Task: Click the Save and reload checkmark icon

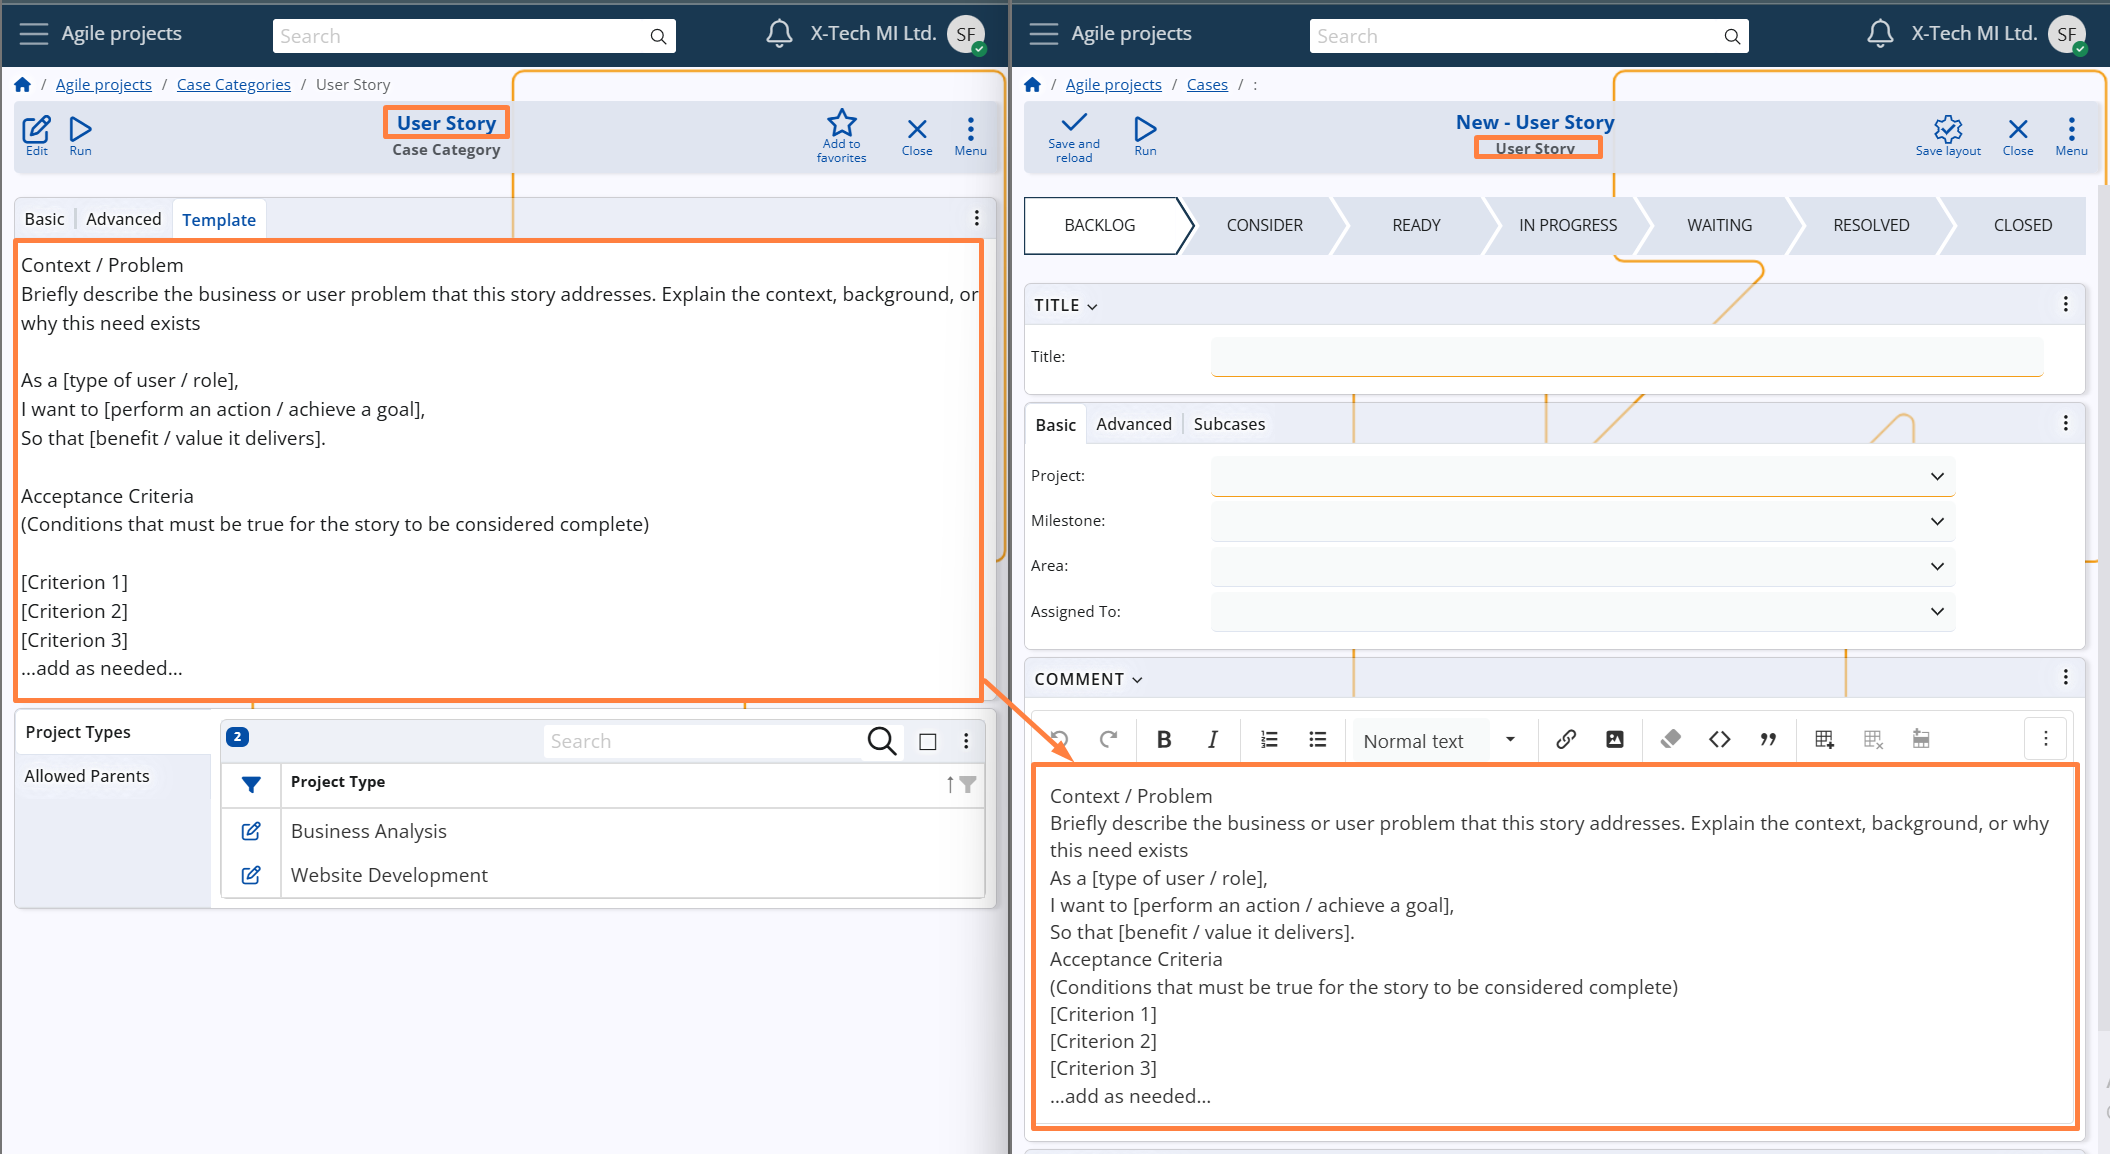Action: 1073,124
